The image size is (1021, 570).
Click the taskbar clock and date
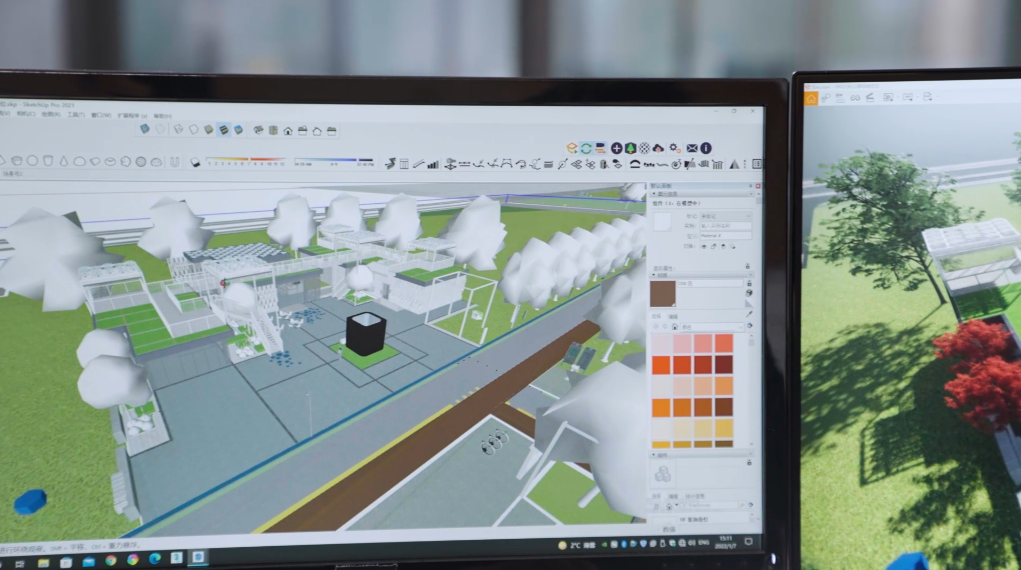pos(725,542)
